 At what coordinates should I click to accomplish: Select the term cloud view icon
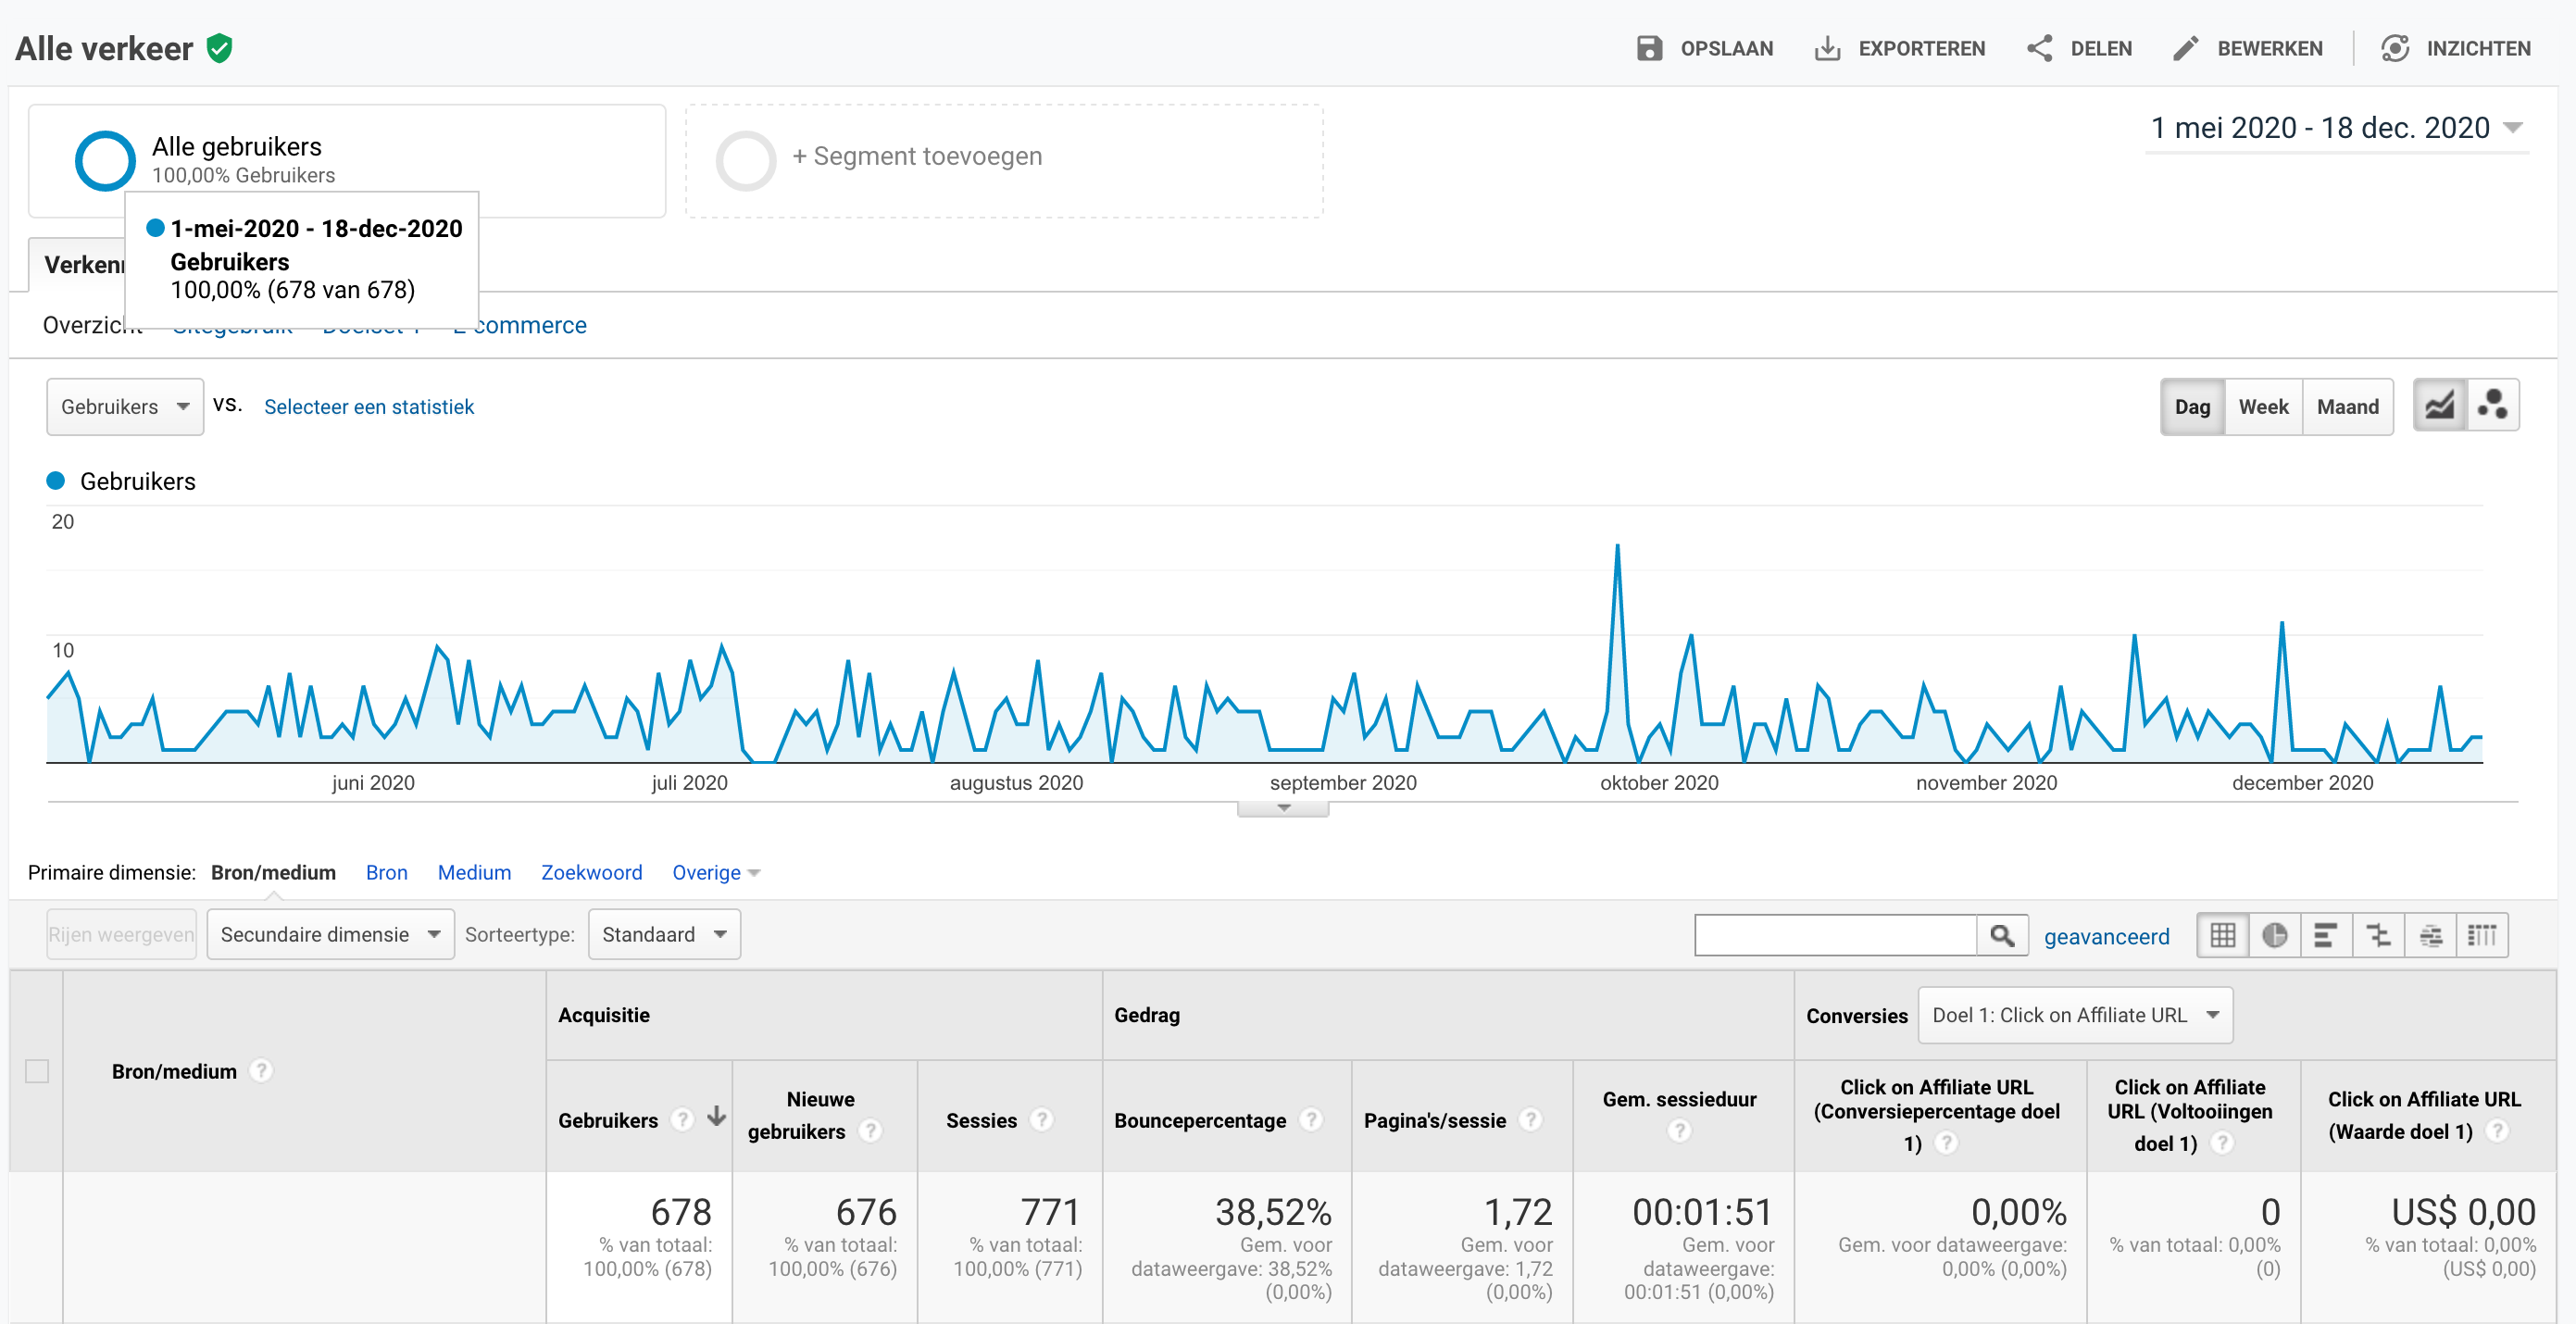[2430, 935]
